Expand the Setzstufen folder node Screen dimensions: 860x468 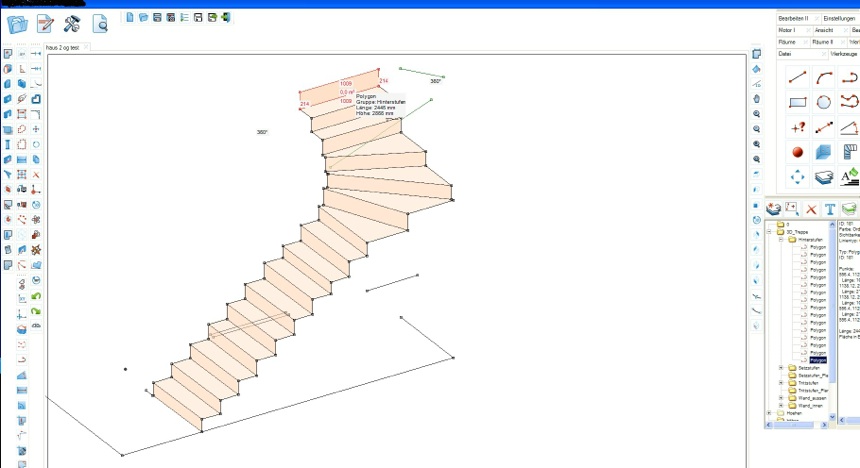tap(780, 368)
